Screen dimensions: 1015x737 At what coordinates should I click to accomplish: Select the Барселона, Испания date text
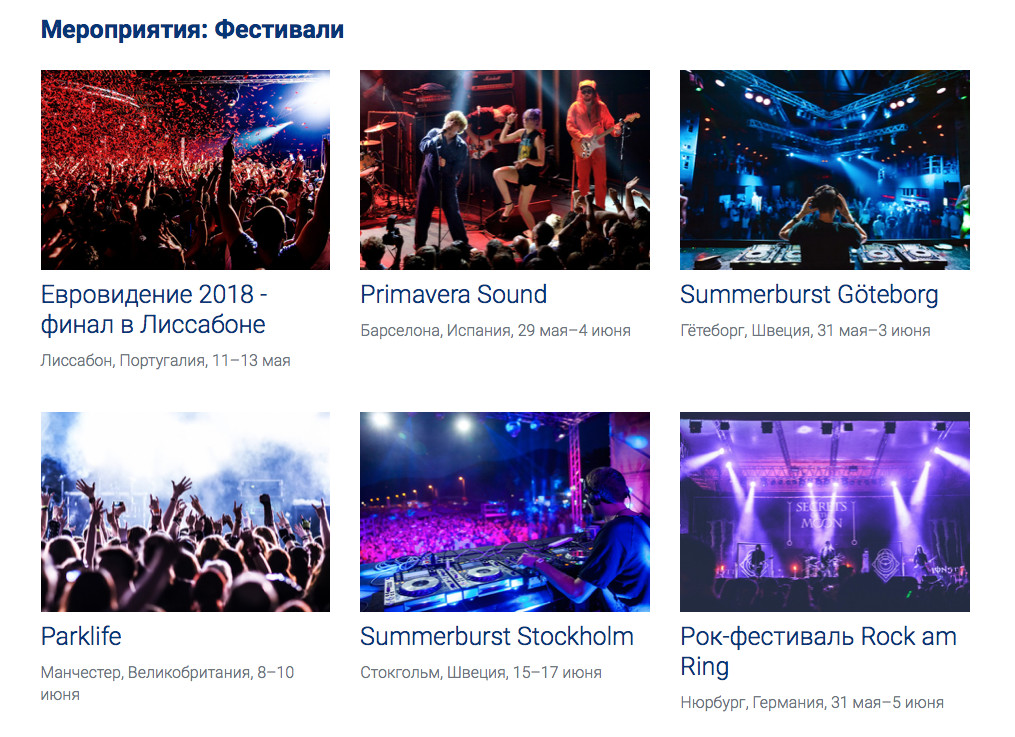click(495, 331)
